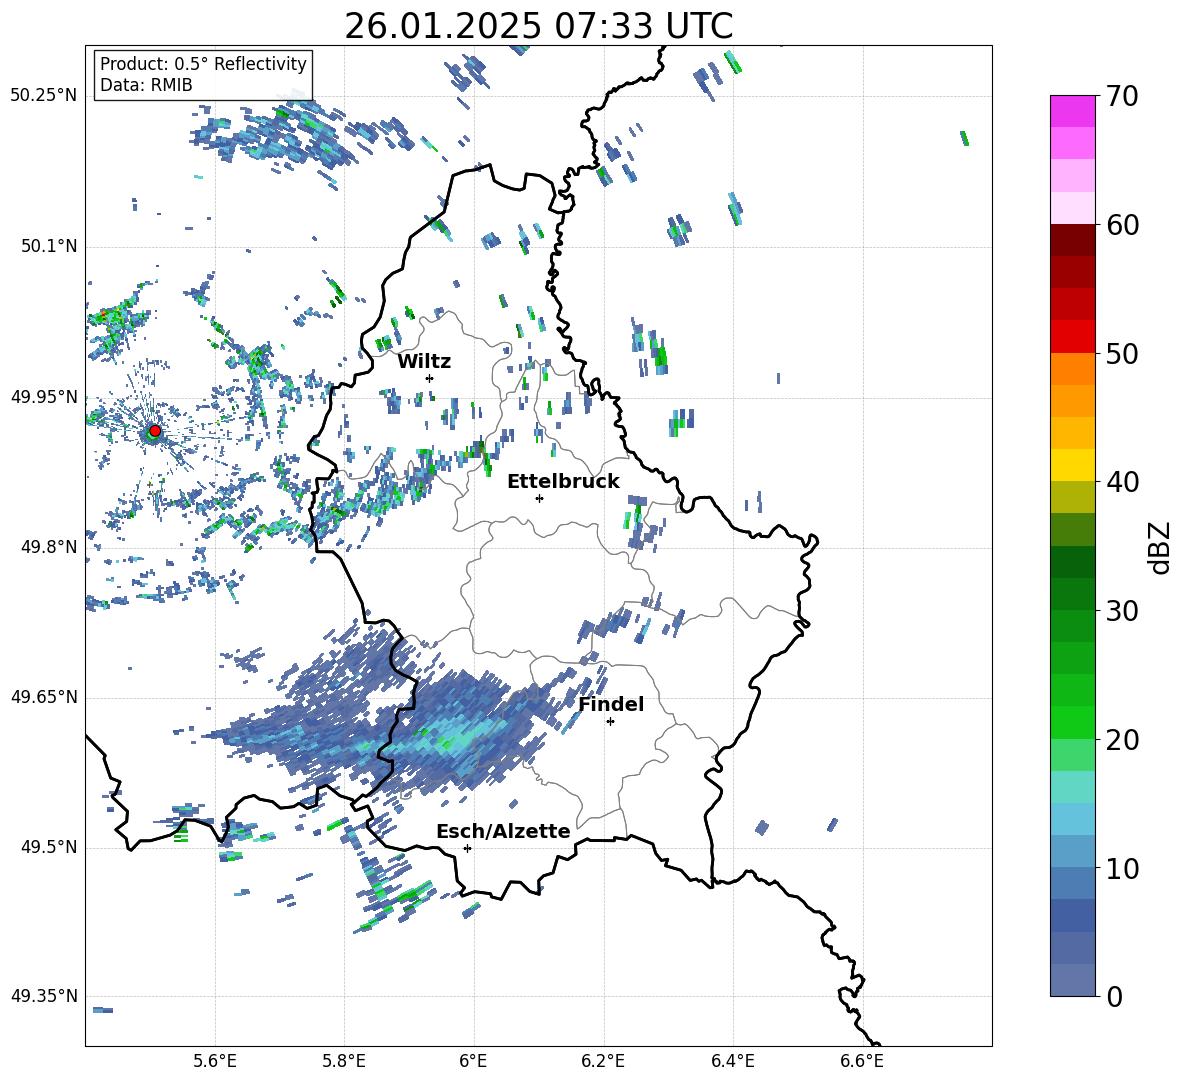Click the 70 tick on colorbar
This screenshot has height=1081, width=1184.
(1122, 96)
